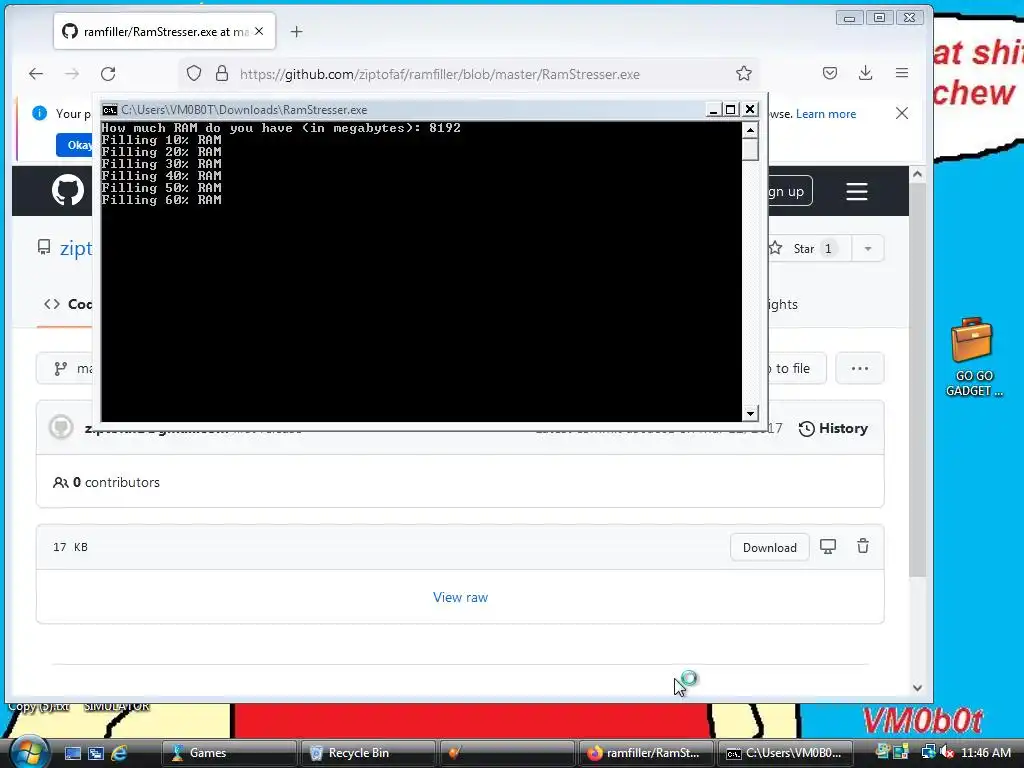This screenshot has height=768, width=1024.
Task: Show Firefox downloads panel
Action: click(x=865, y=73)
